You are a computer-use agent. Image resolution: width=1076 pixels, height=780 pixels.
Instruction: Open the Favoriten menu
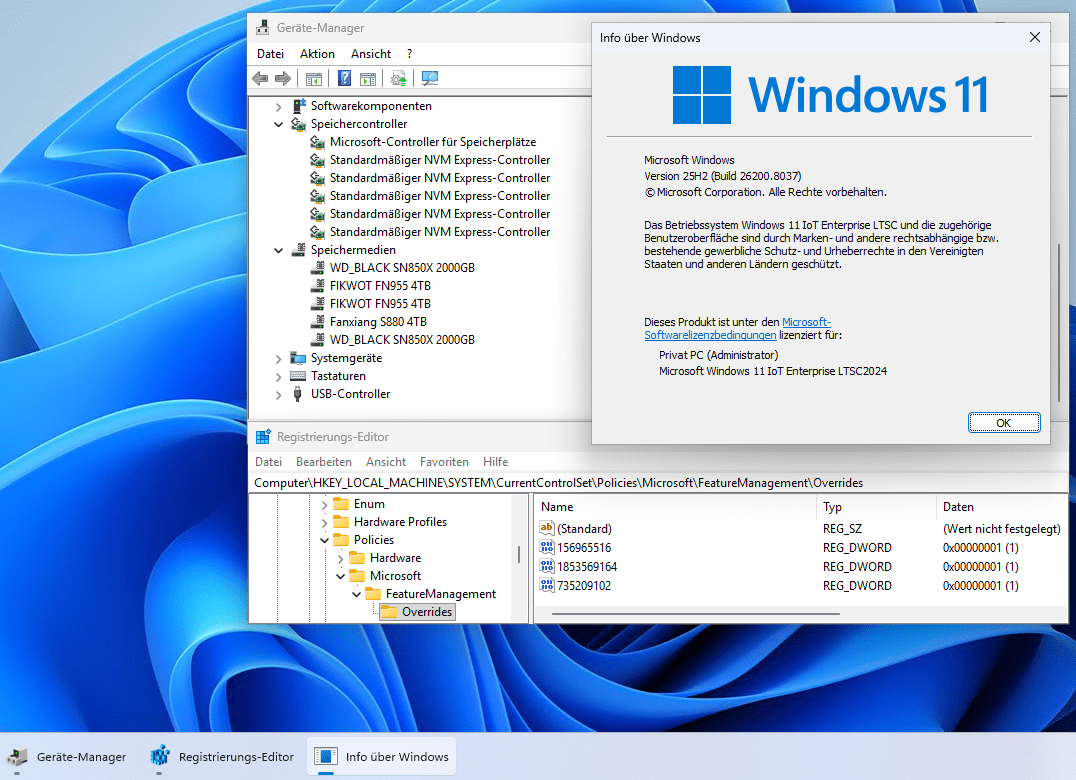click(444, 462)
